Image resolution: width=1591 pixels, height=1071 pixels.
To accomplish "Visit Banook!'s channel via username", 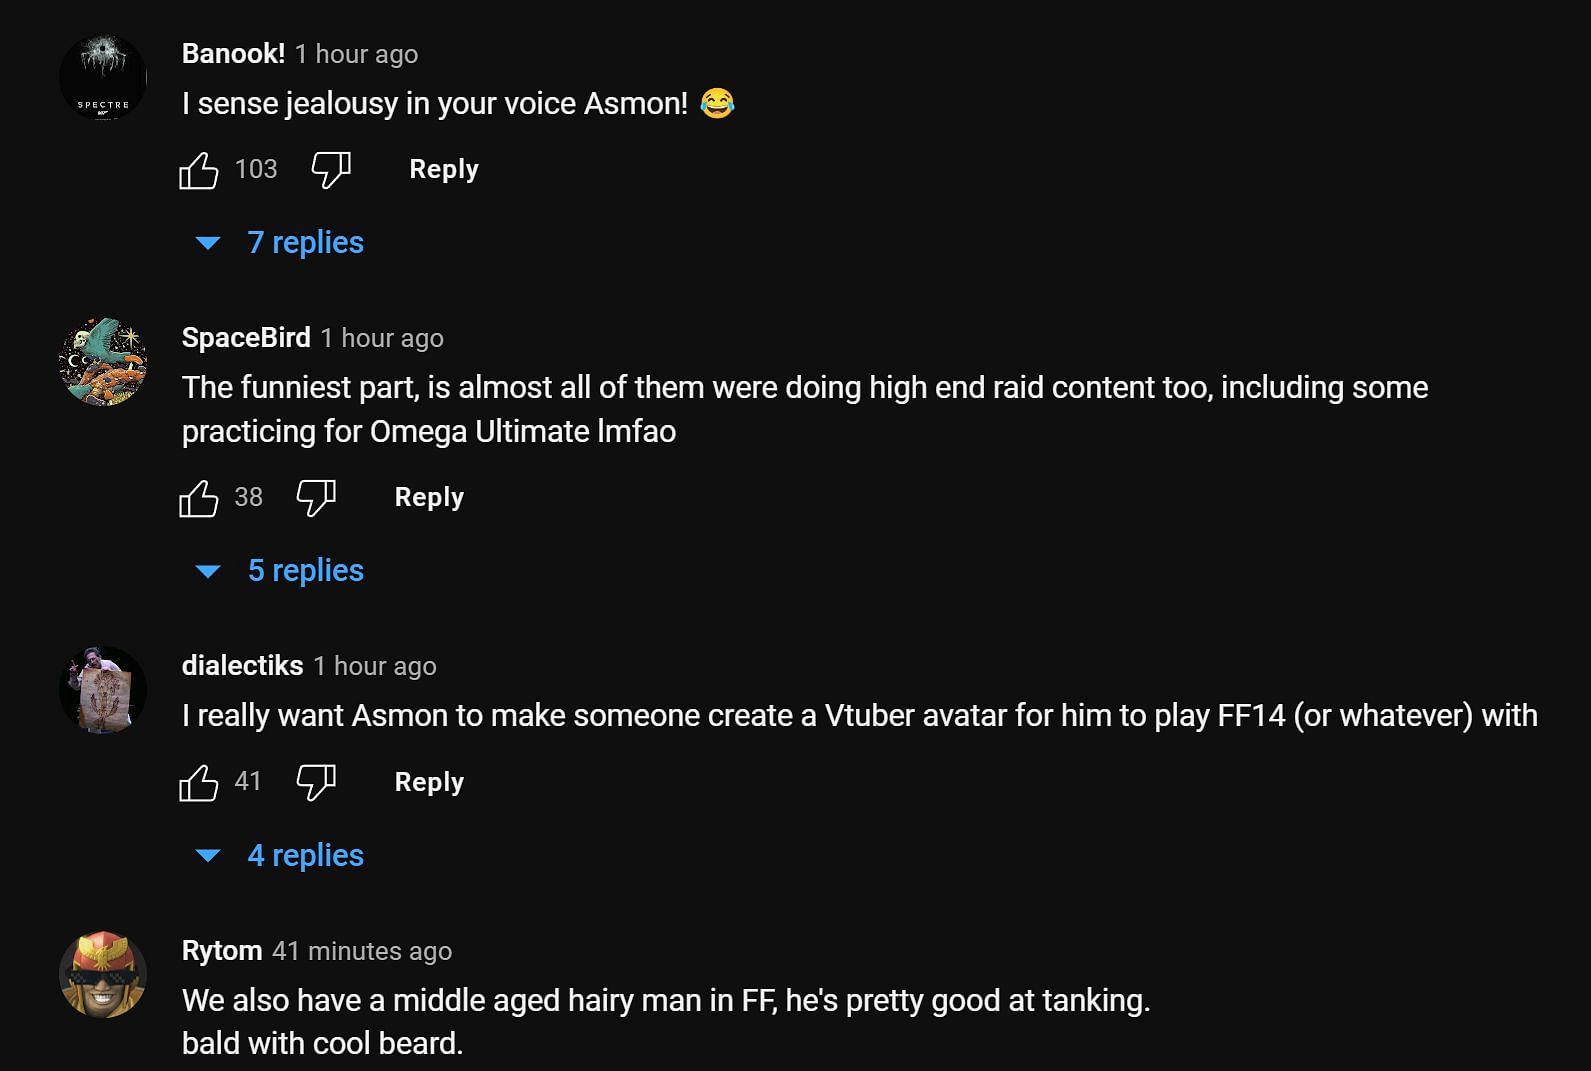I will [233, 54].
